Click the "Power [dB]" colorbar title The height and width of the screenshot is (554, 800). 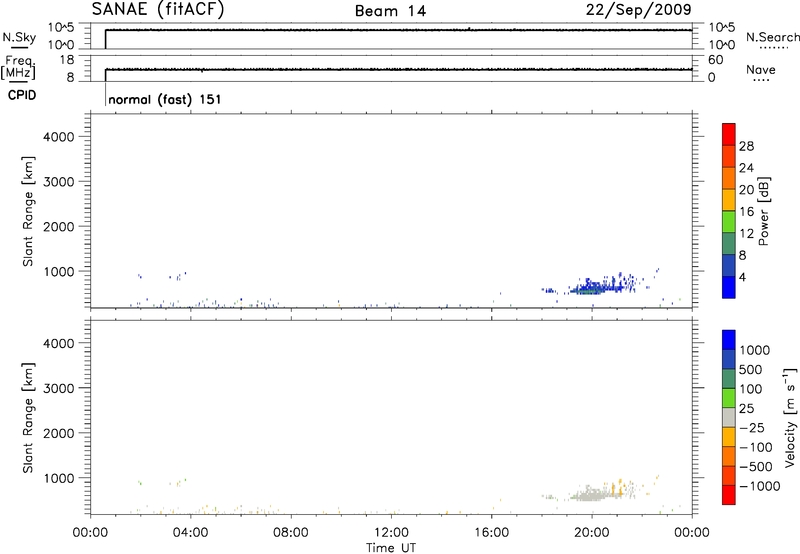764,211
